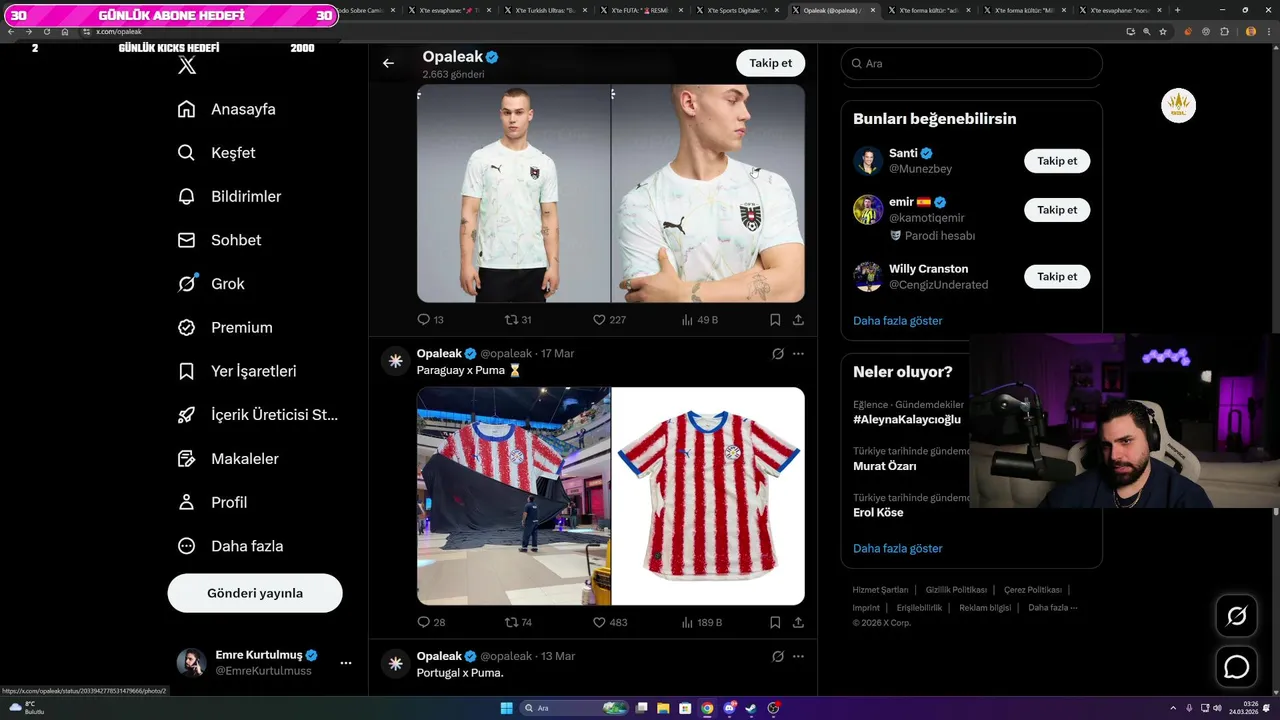This screenshot has height=720, width=1280.
Task: Switch to 'X'te Turkish Ultras' browser tab
Action: [548, 9]
